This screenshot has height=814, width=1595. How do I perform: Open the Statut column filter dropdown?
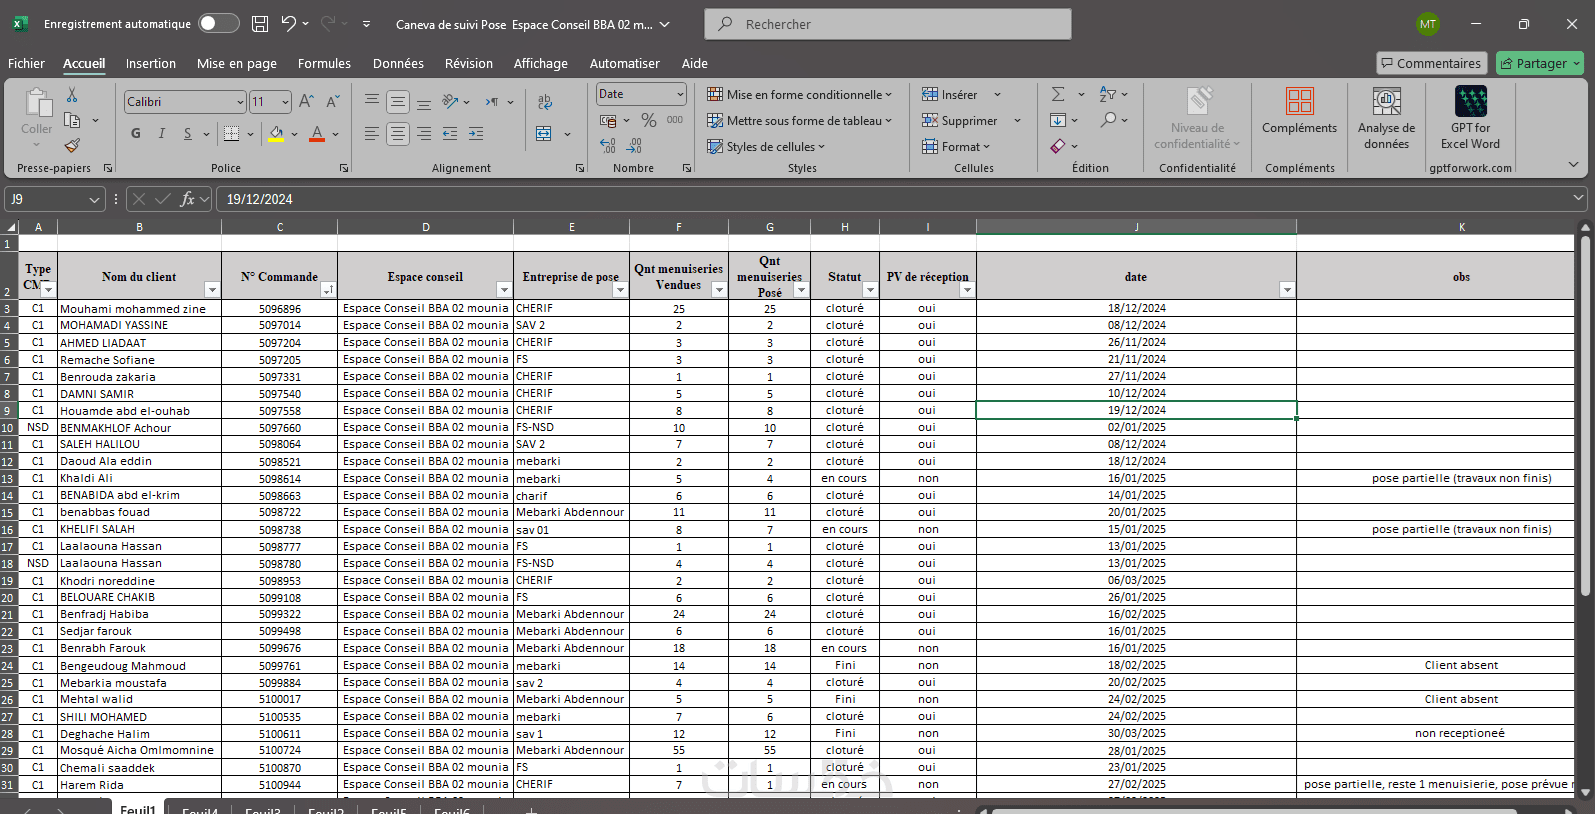pyautogui.click(x=869, y=290)
